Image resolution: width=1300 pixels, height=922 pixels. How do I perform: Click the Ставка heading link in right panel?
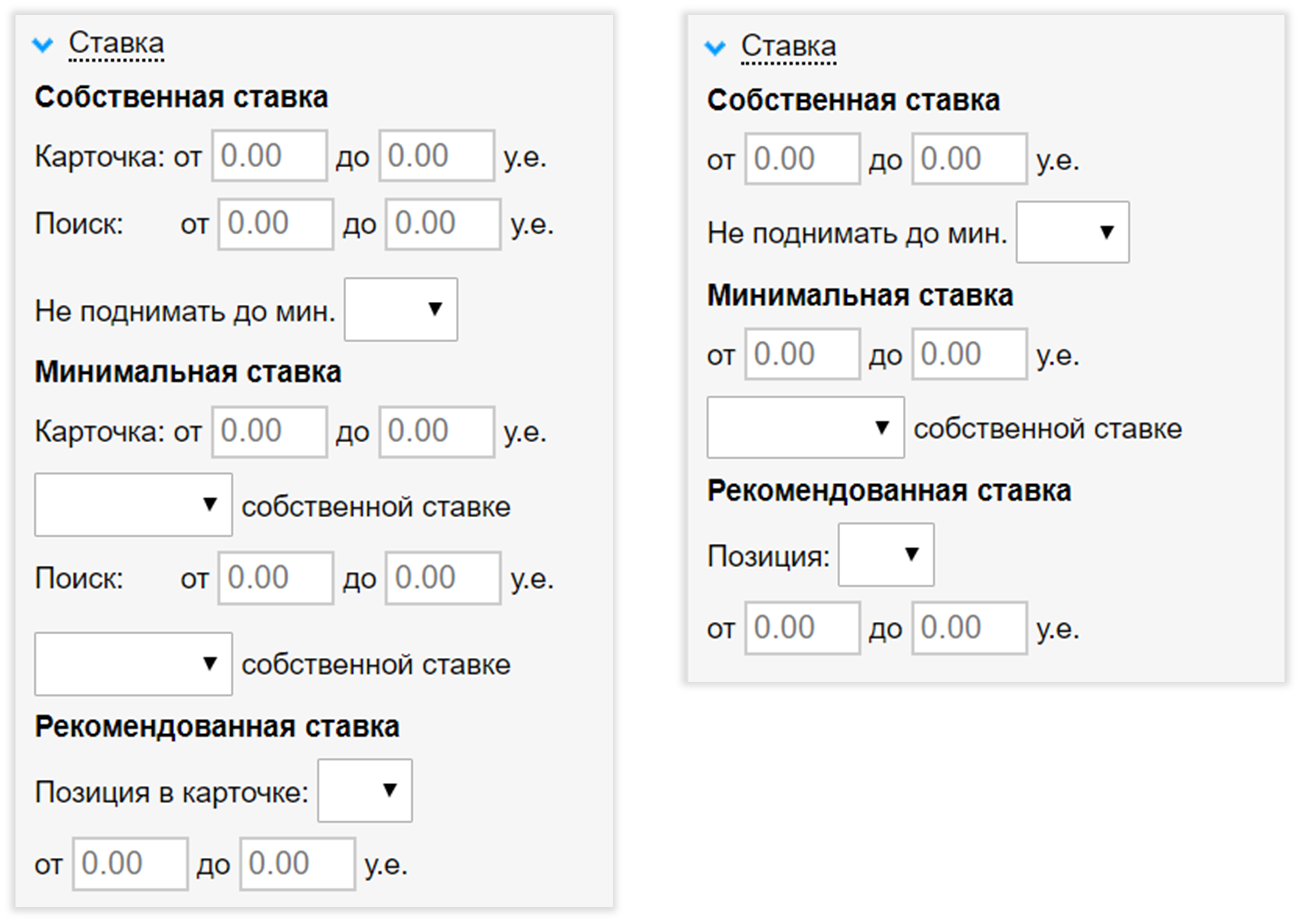click(x=788, y=47)
